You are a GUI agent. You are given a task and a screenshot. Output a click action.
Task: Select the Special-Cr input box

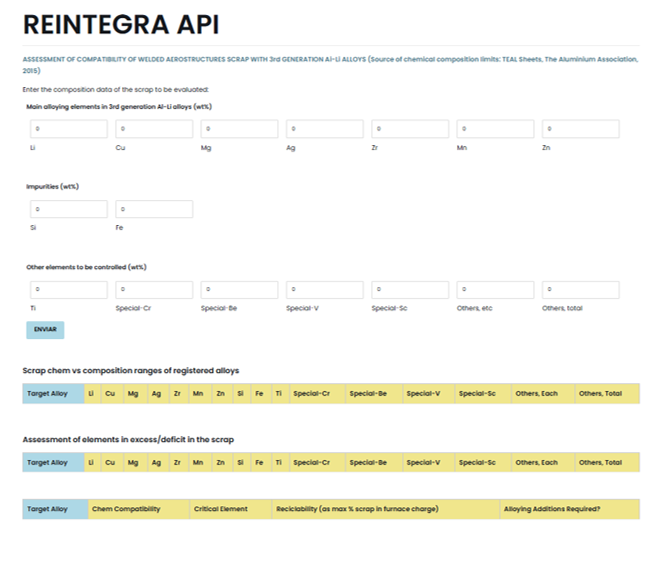[x=154, y=290]
